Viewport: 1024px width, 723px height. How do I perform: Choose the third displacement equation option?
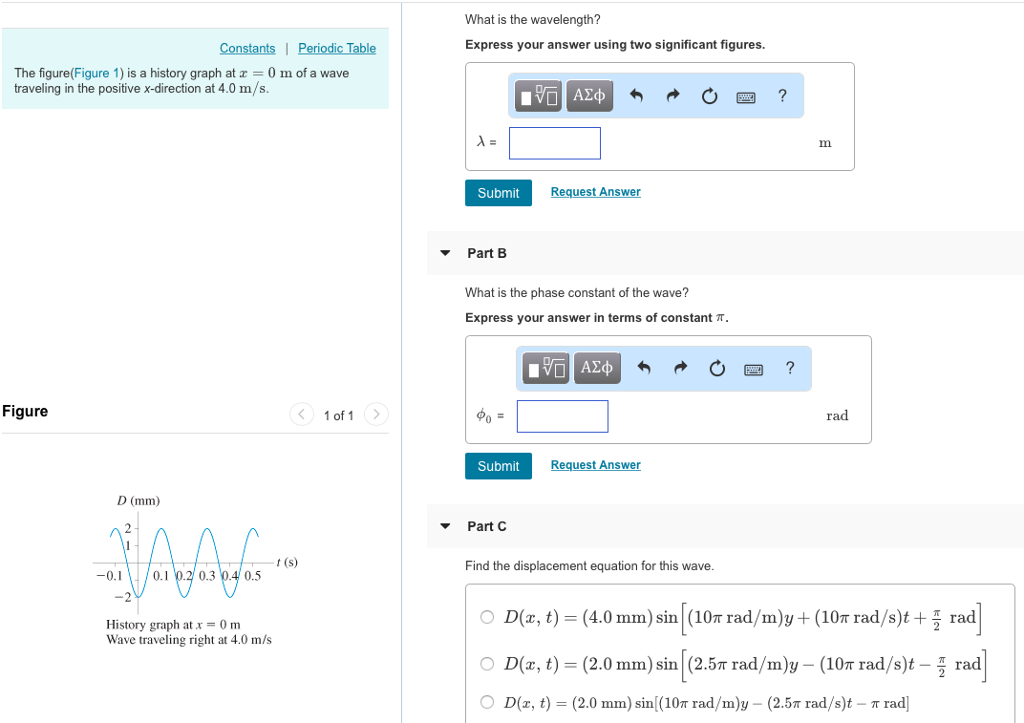coord(487,704)
